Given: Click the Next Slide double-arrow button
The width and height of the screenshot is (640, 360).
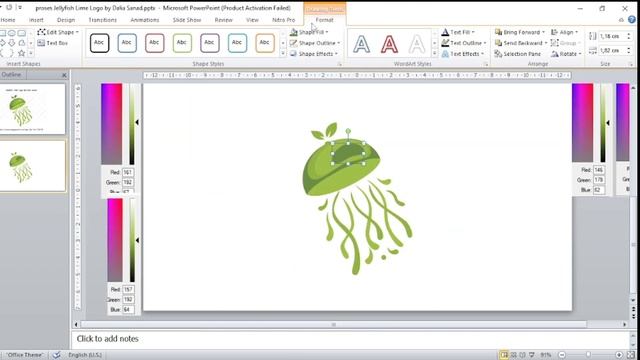Looking at the screenshot, I should [633, 316].
